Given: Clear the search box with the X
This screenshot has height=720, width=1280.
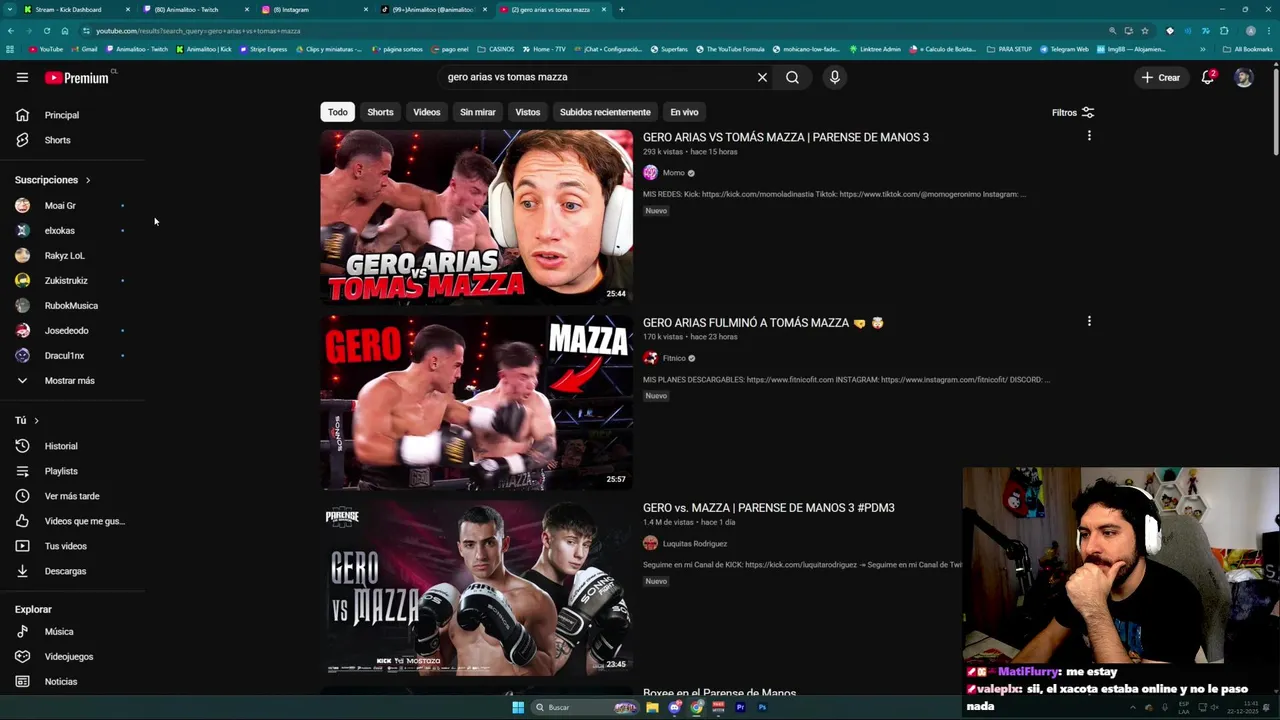Looking at the screenshot, I should [x=762, y=77].
